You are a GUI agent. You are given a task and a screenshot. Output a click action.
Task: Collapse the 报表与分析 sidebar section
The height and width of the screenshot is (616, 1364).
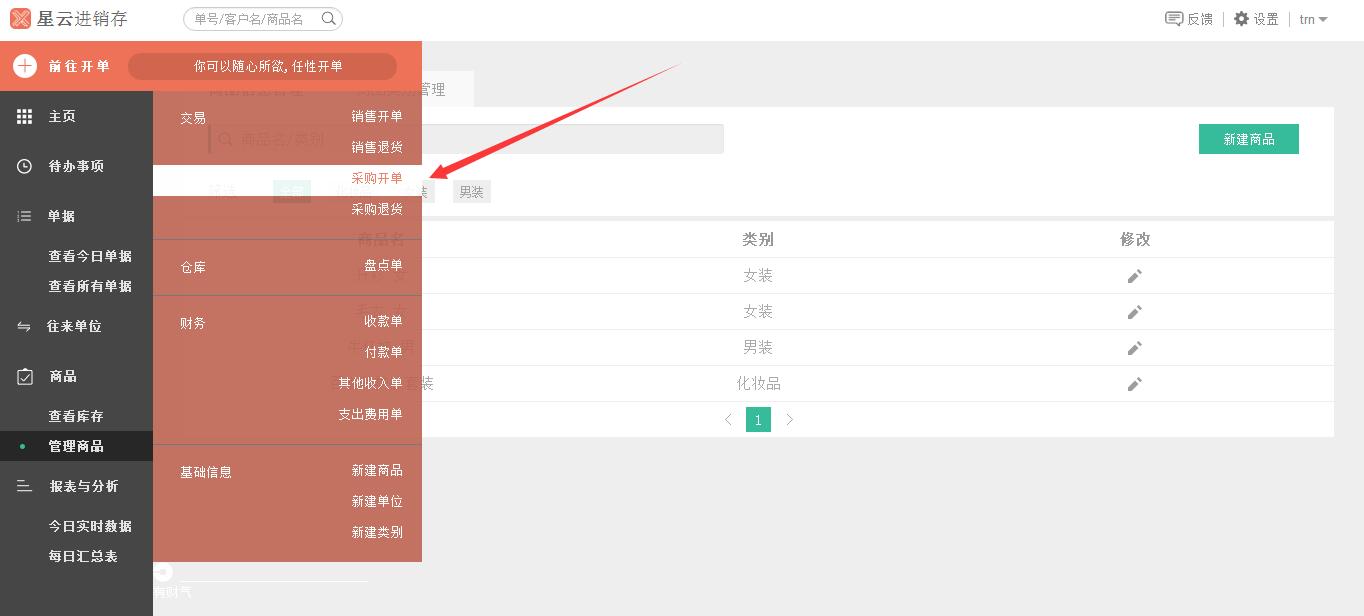[x=83, y=486]
